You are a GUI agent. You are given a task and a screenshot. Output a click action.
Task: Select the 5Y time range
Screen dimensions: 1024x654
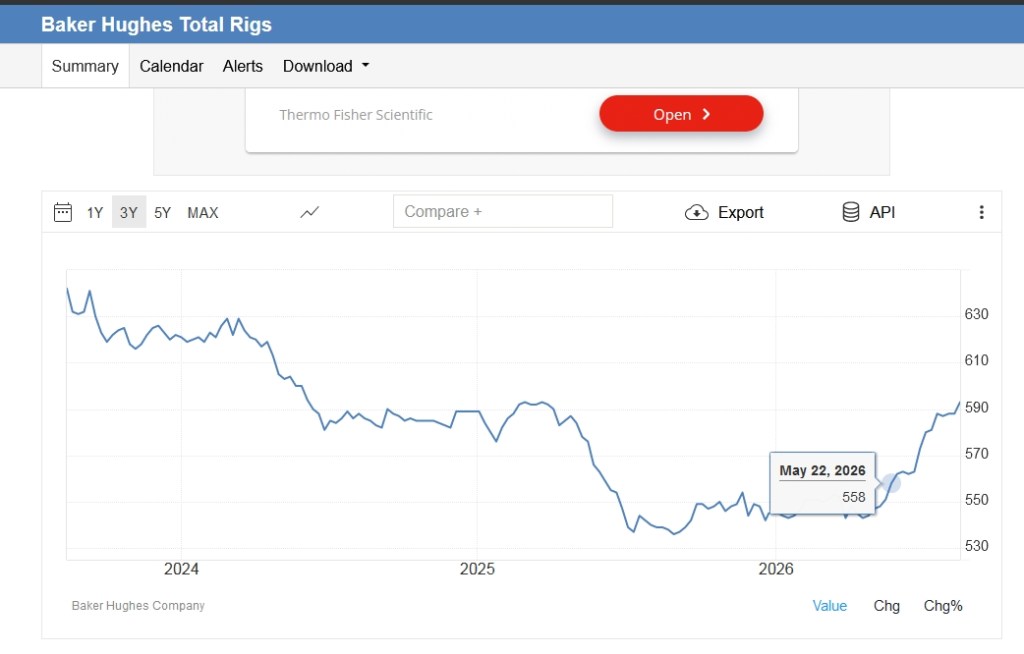(163, 213)
